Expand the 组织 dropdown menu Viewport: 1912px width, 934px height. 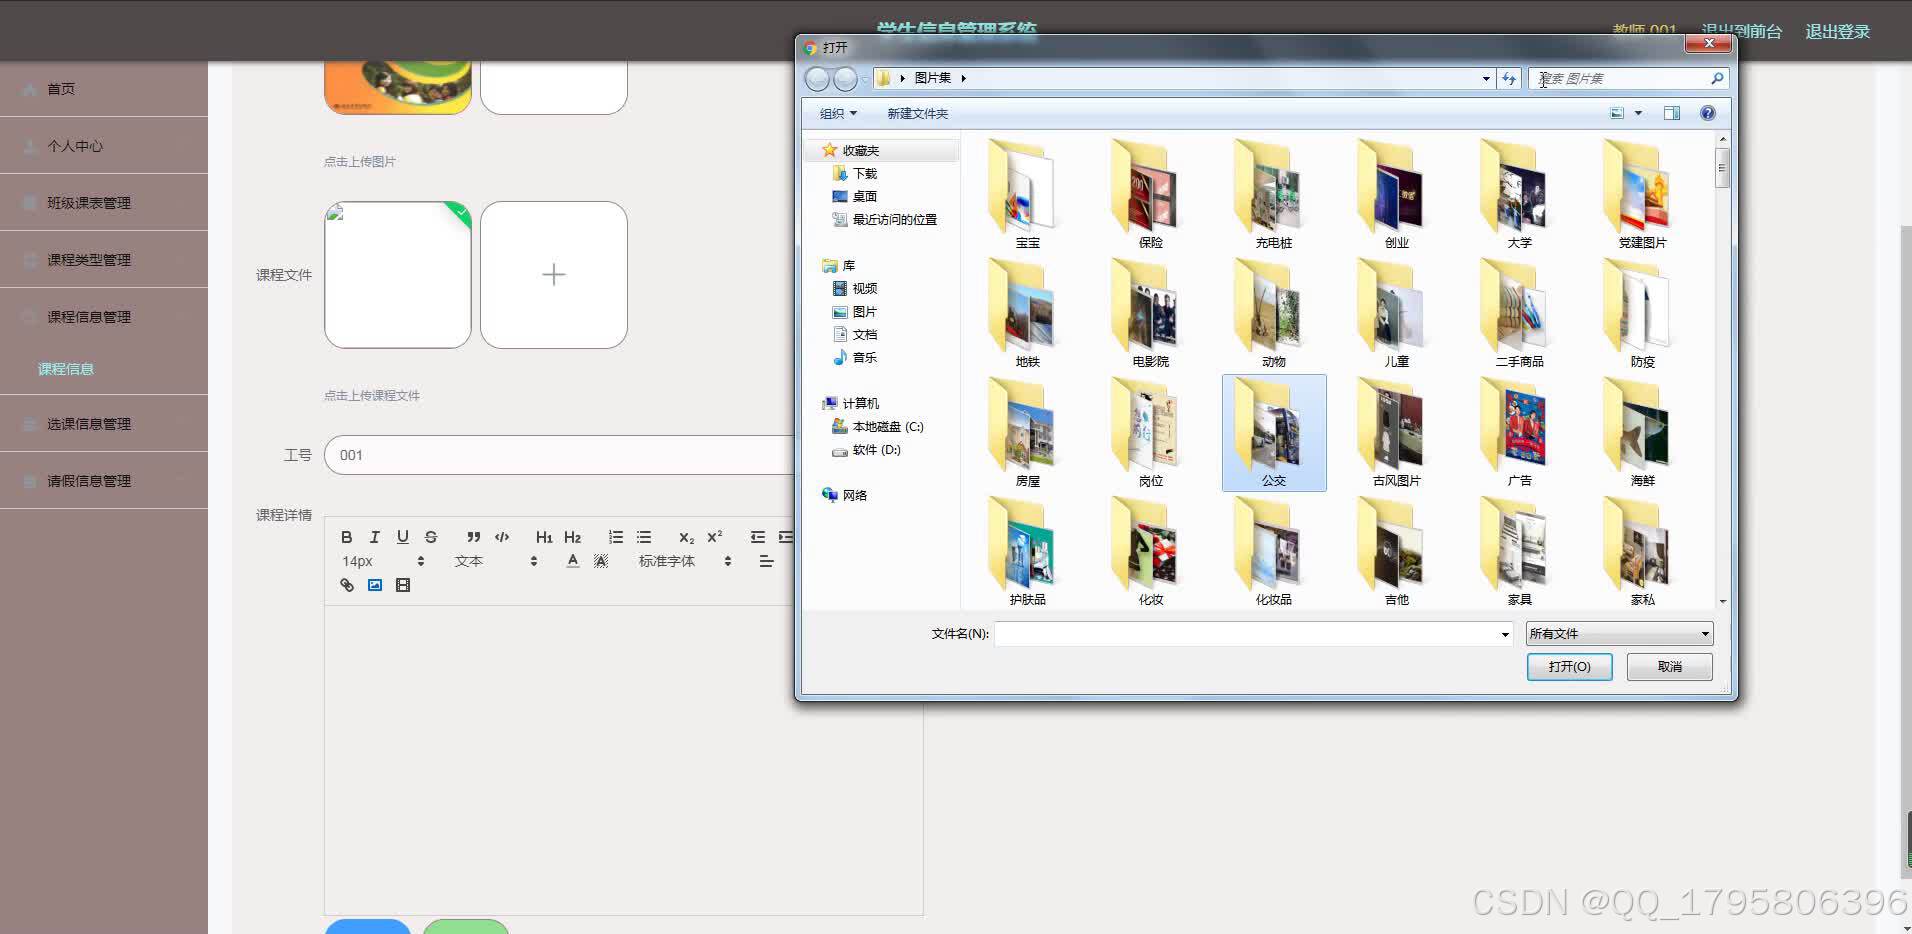coord(838,113)
